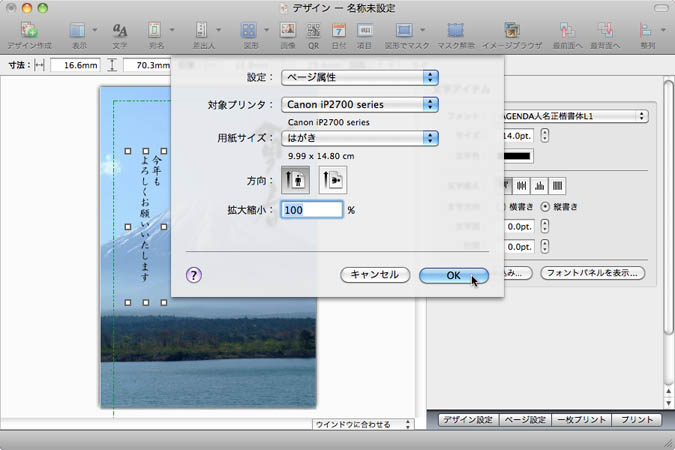675x450 pixels.
Task: Open the help question mark button
Action: [194, 275]
